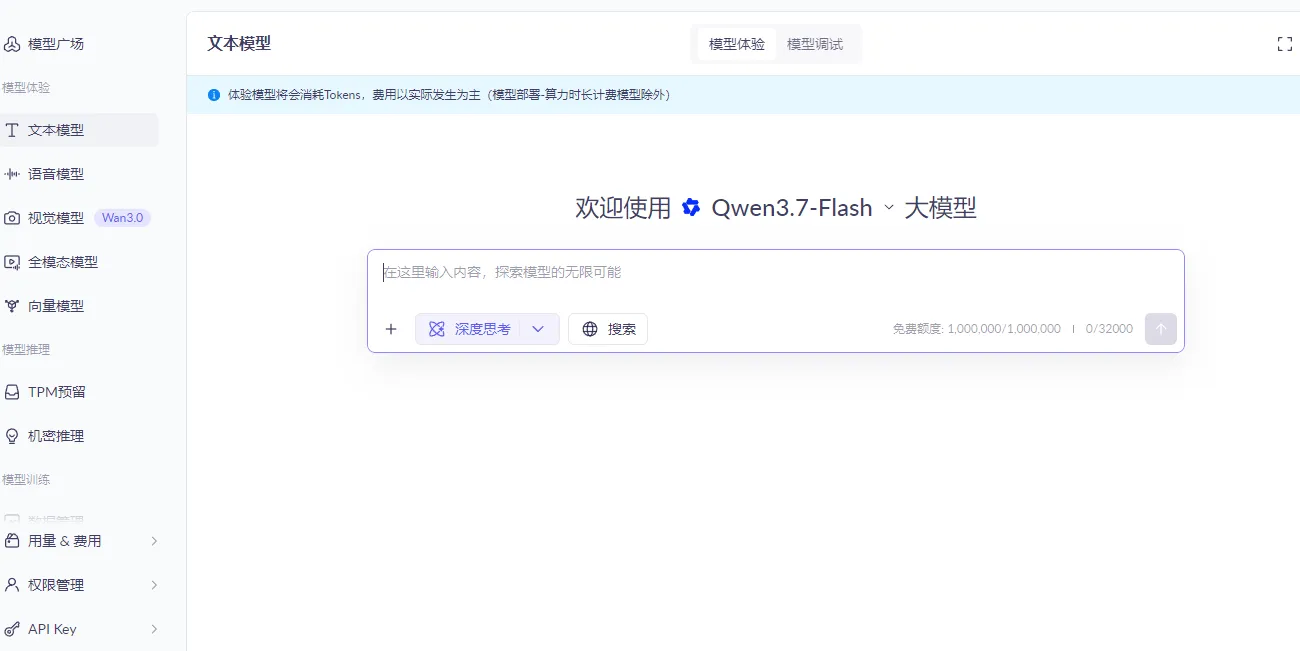The height and width of the screenshot is (651, 1300).
Task: Click the 深度思考 atom icon
Action: point(437,329)
